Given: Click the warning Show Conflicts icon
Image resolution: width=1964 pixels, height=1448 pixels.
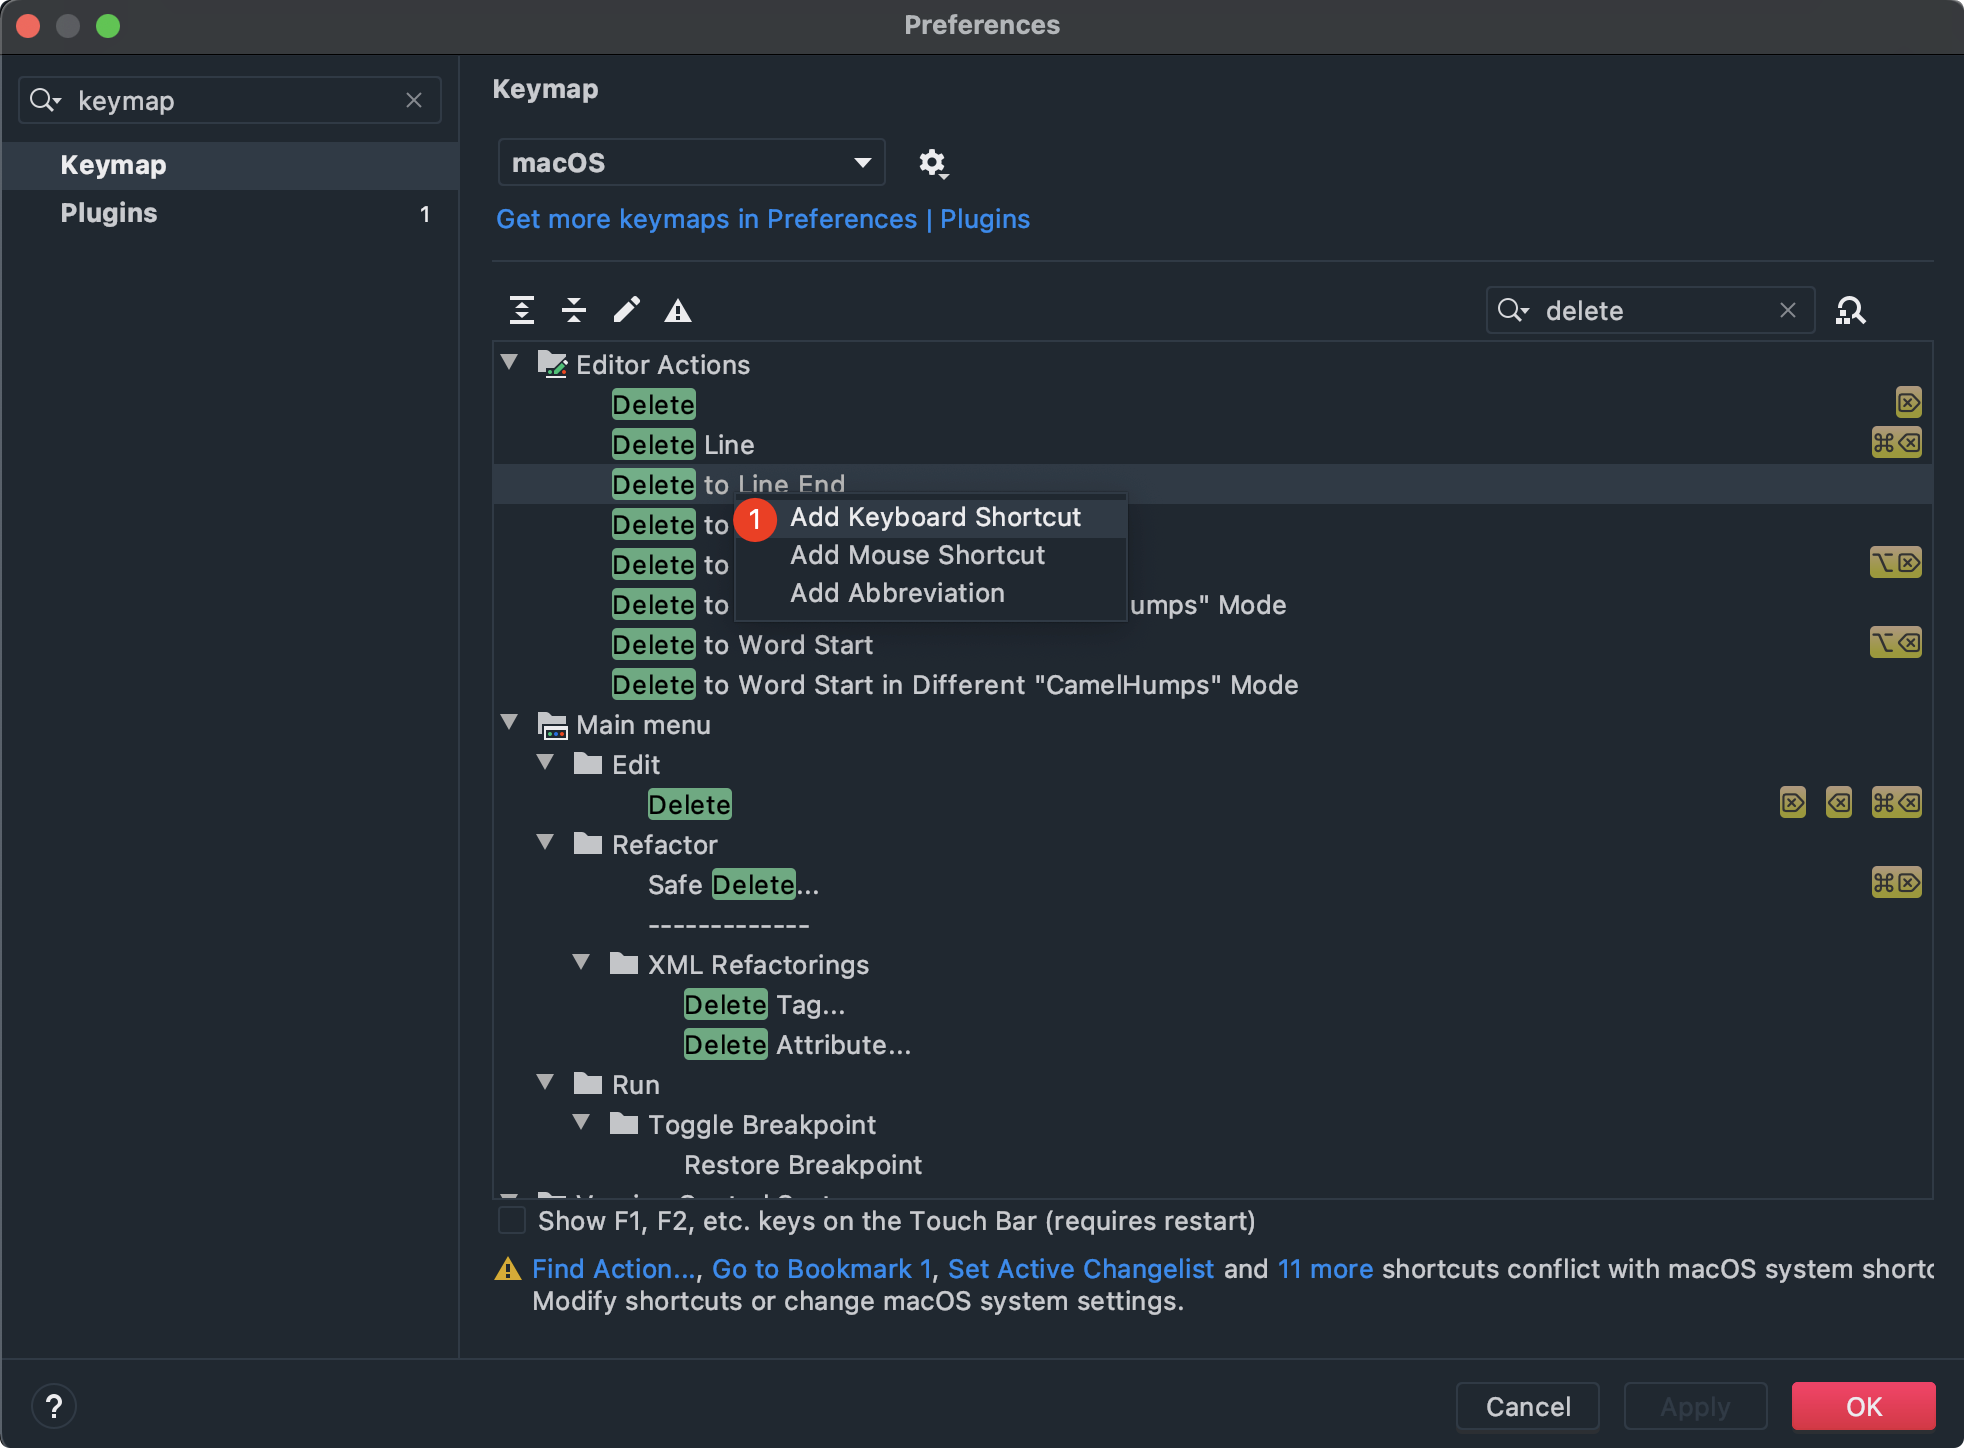Looking at the screenshot, I should 678,311.
